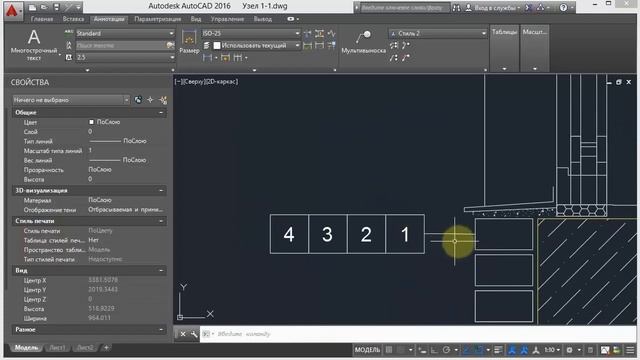The width and height of the screenshot is (640, 360).
Task: Open the annotation scale 1:10 dropdown
Action: click(552, 350)
